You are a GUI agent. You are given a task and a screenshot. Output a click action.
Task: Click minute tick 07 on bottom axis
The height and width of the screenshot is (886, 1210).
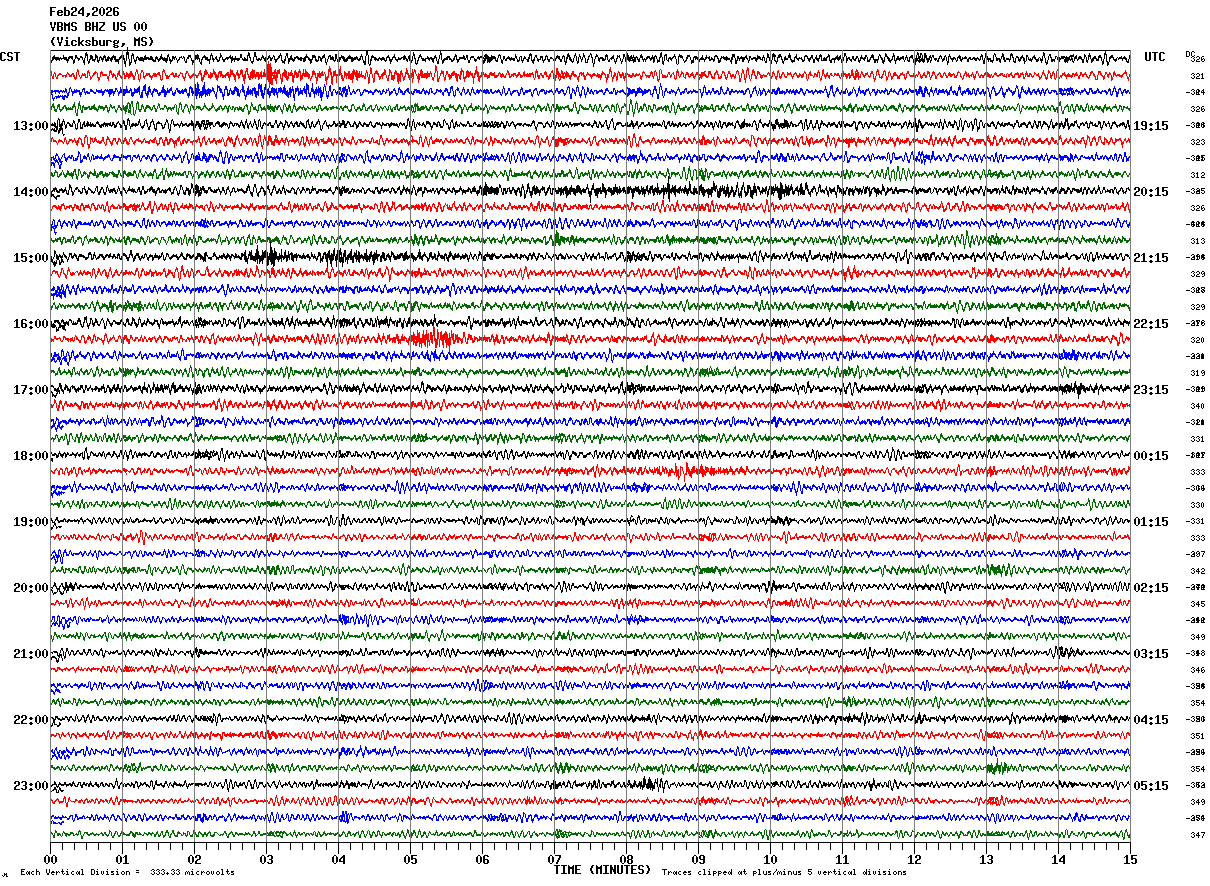click(x=554, y=859)
